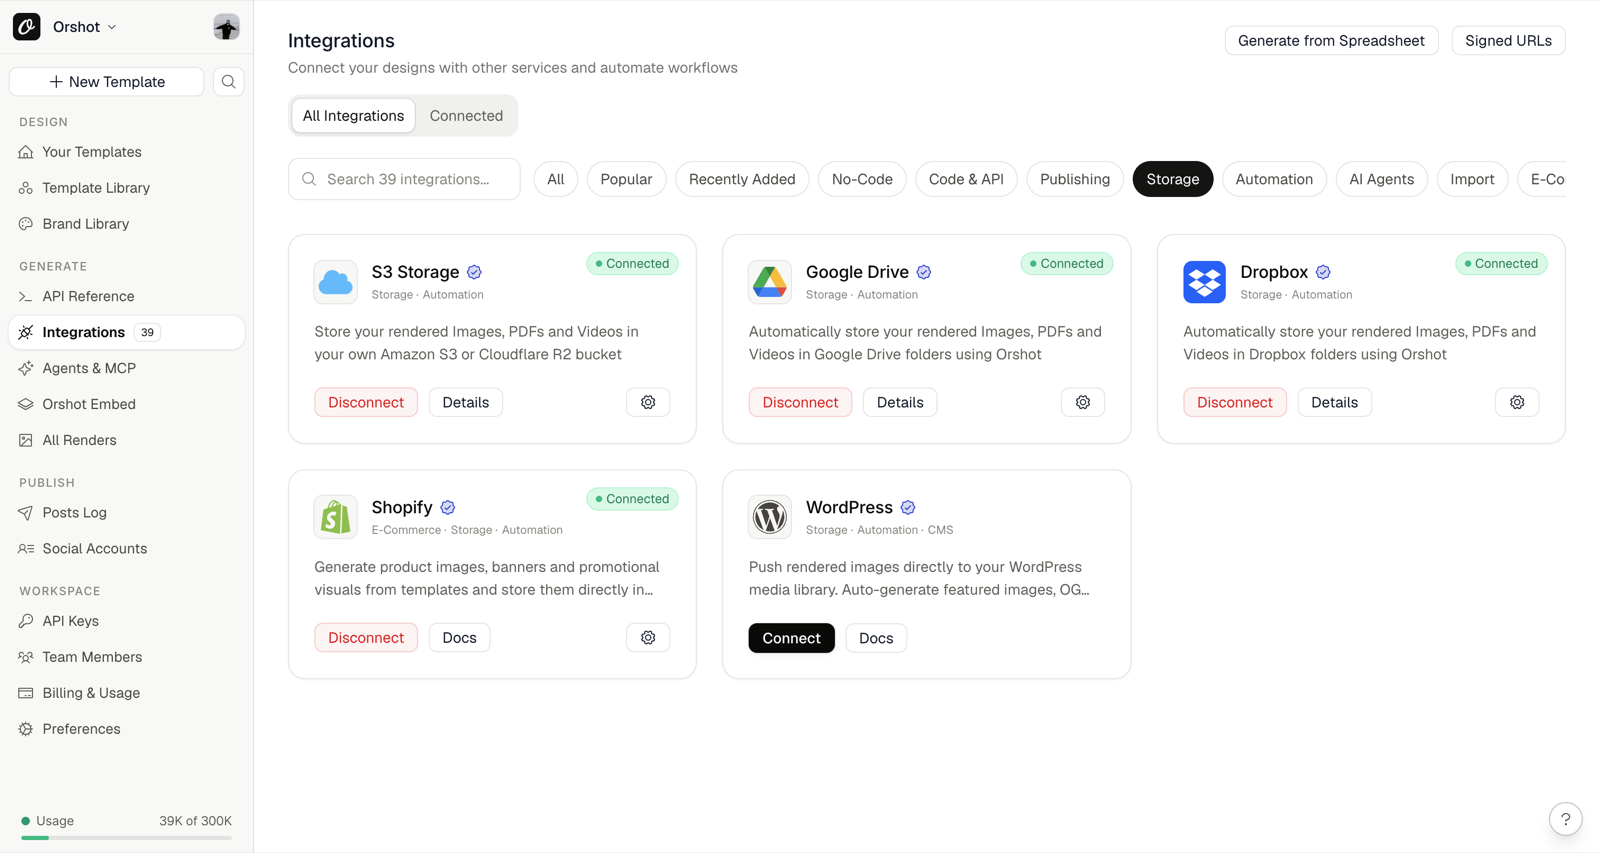1600x853 pixels.
Task: Open the sidebar search icon
Action: 228,82
